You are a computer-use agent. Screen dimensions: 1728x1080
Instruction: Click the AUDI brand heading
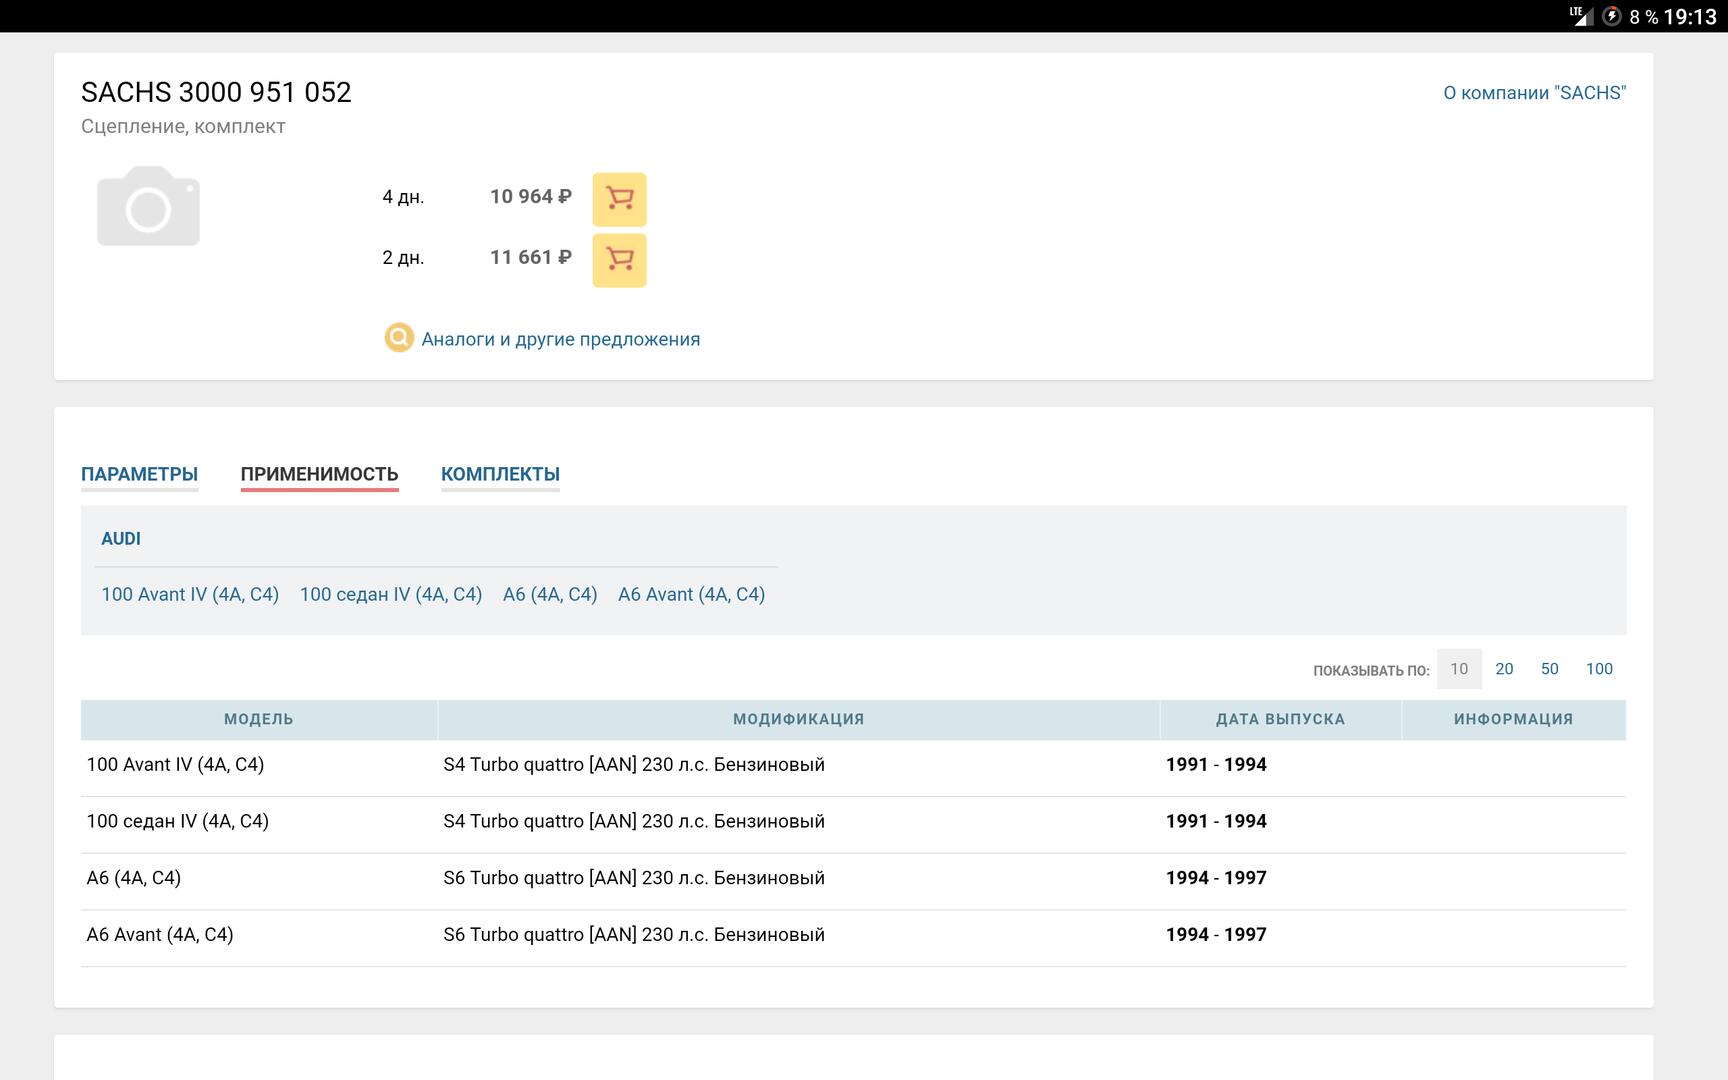(121, 538)
